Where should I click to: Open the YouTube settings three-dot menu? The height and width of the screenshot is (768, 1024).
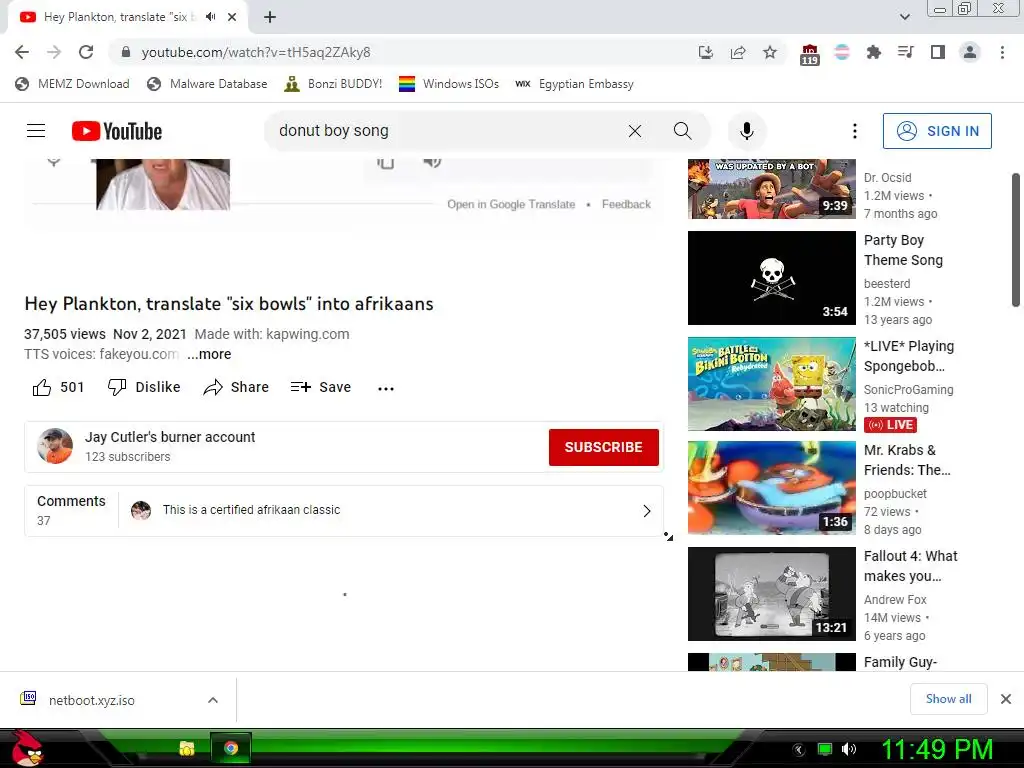(854, 131)
